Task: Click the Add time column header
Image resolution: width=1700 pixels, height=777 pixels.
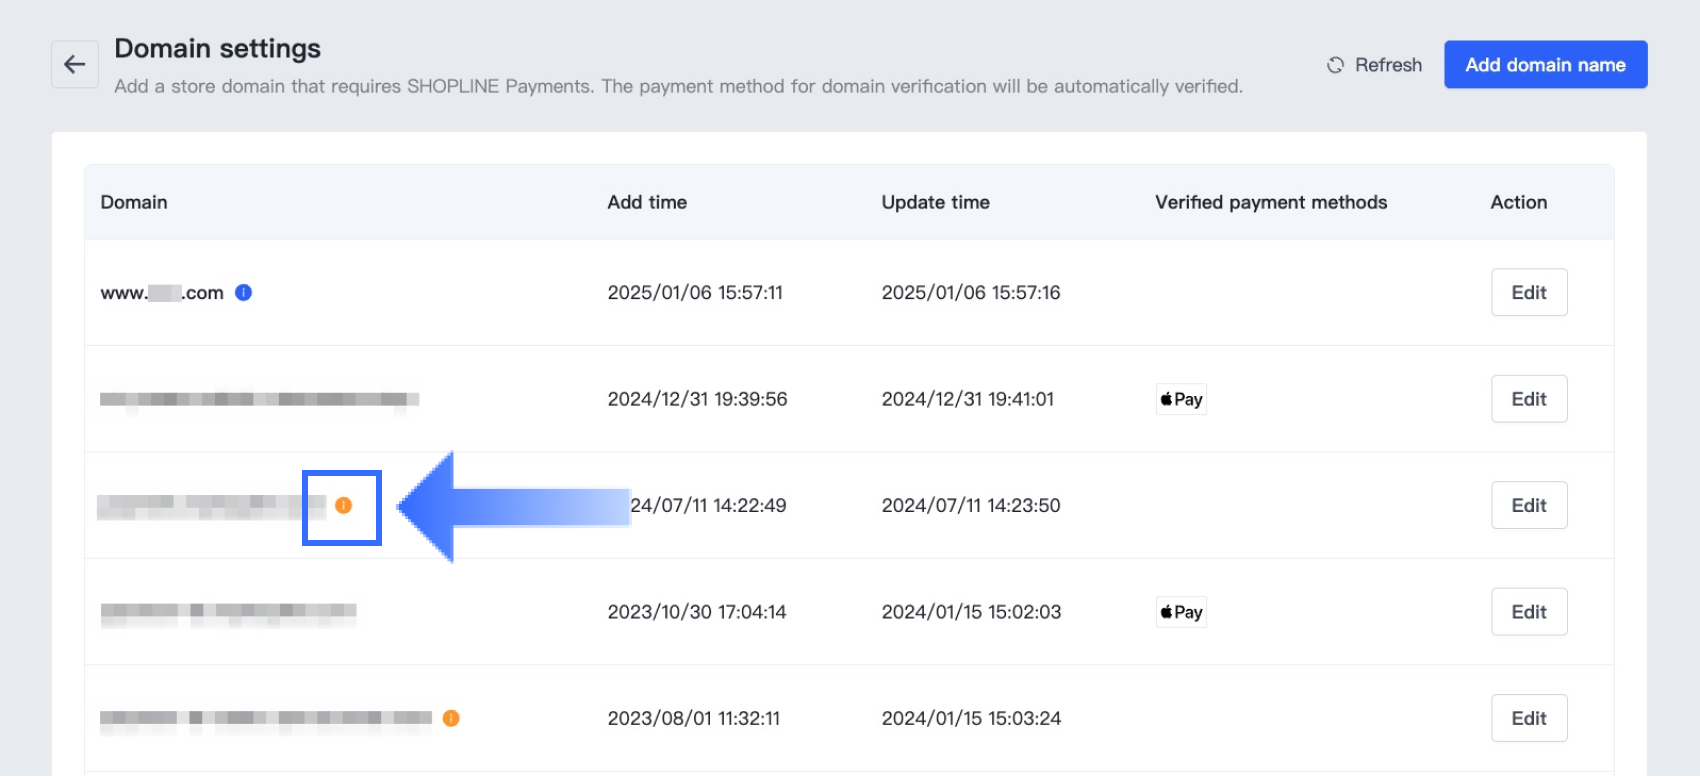Action: 647,202
